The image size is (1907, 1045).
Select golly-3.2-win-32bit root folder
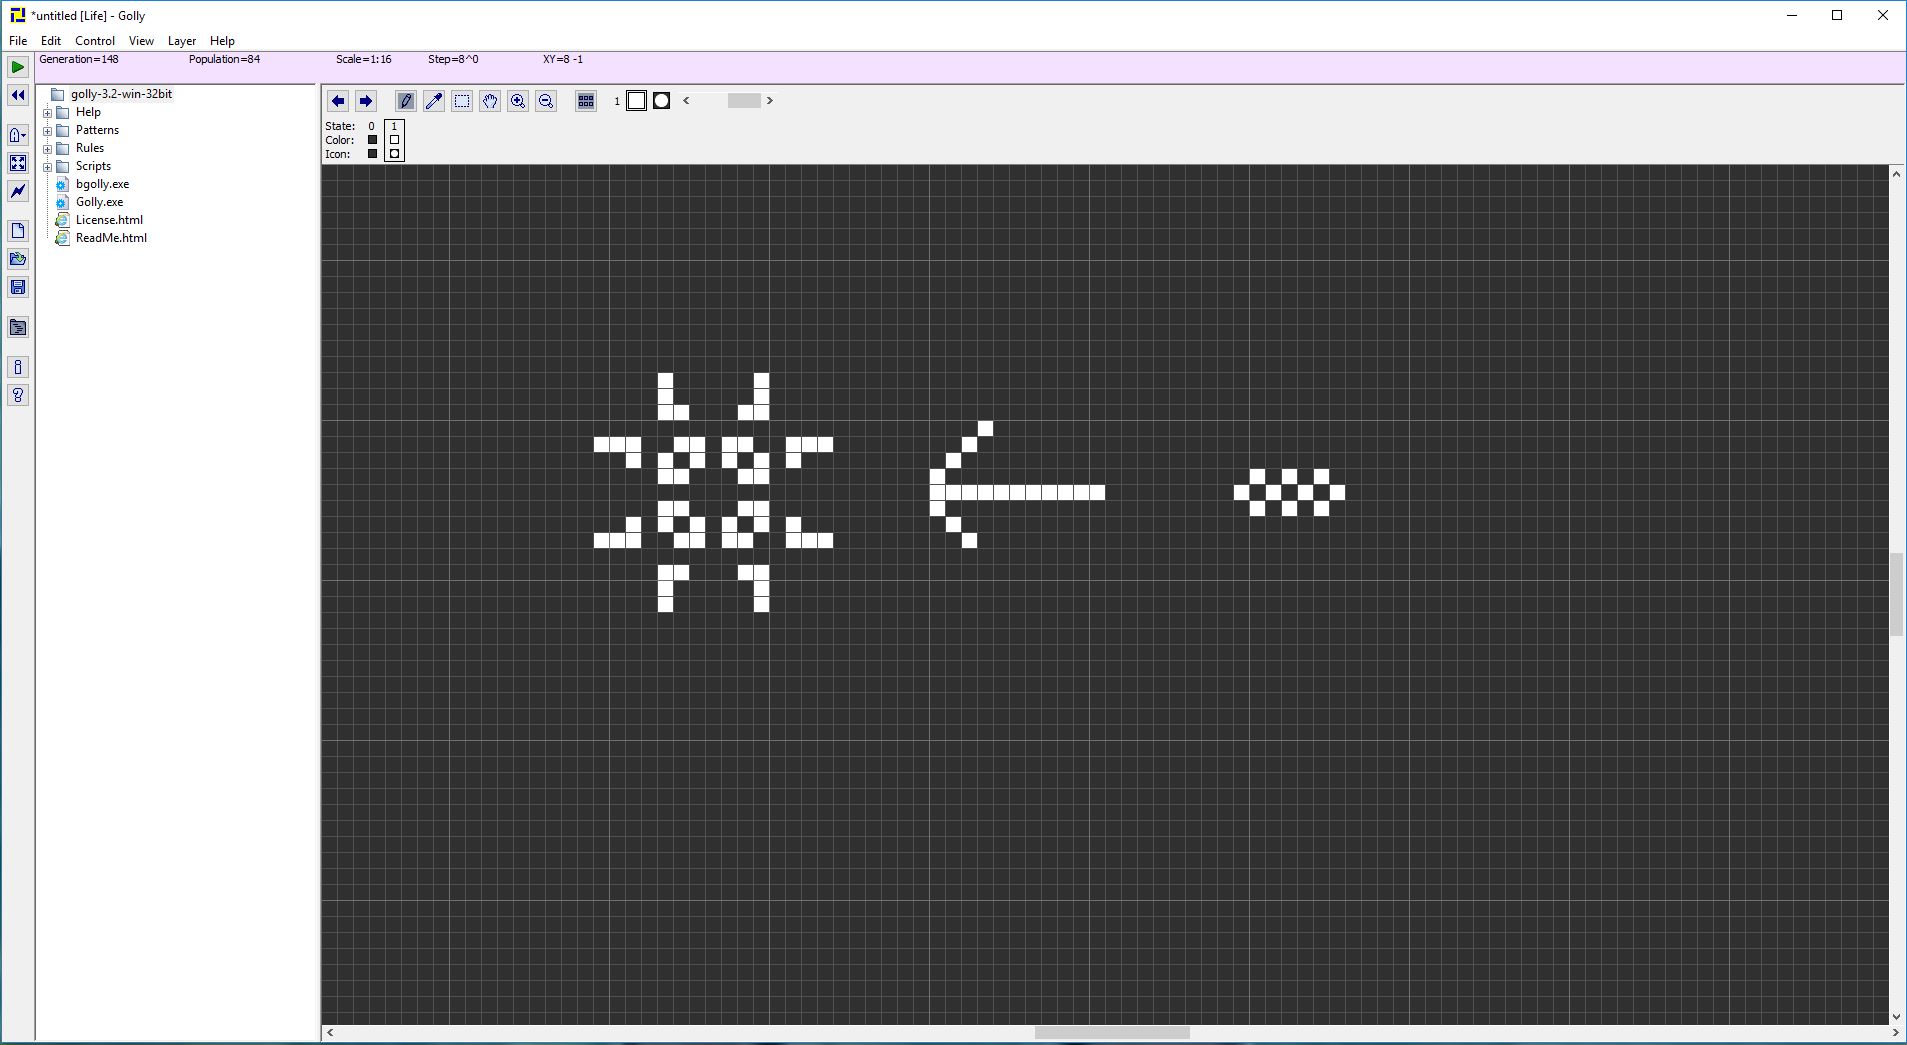[121, 94]
